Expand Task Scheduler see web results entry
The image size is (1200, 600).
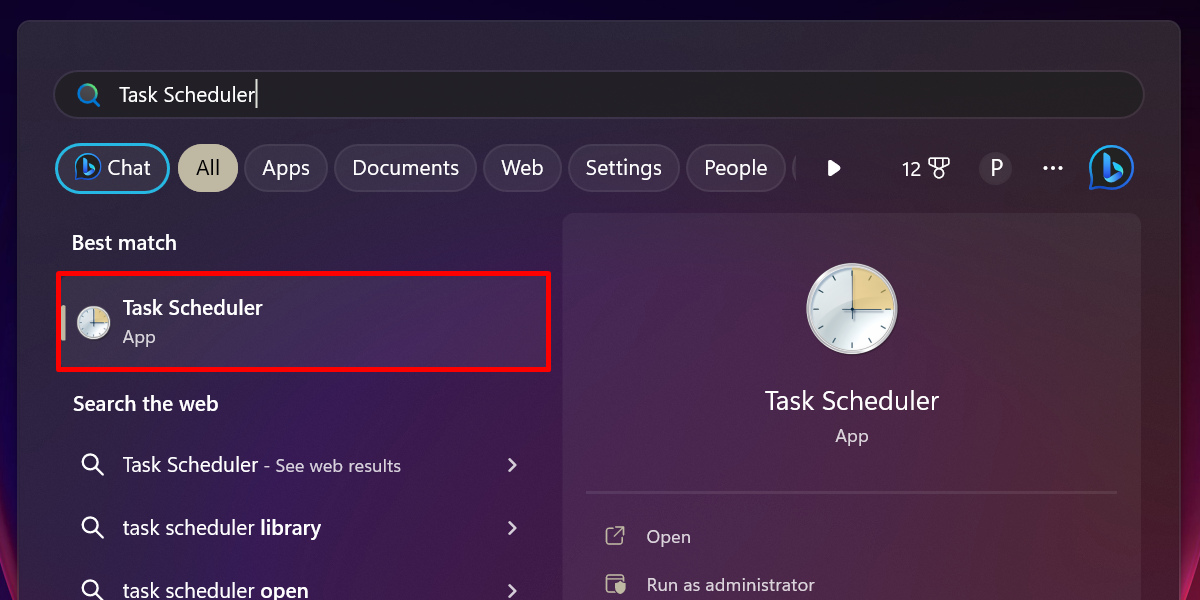(x=512, y=465)
